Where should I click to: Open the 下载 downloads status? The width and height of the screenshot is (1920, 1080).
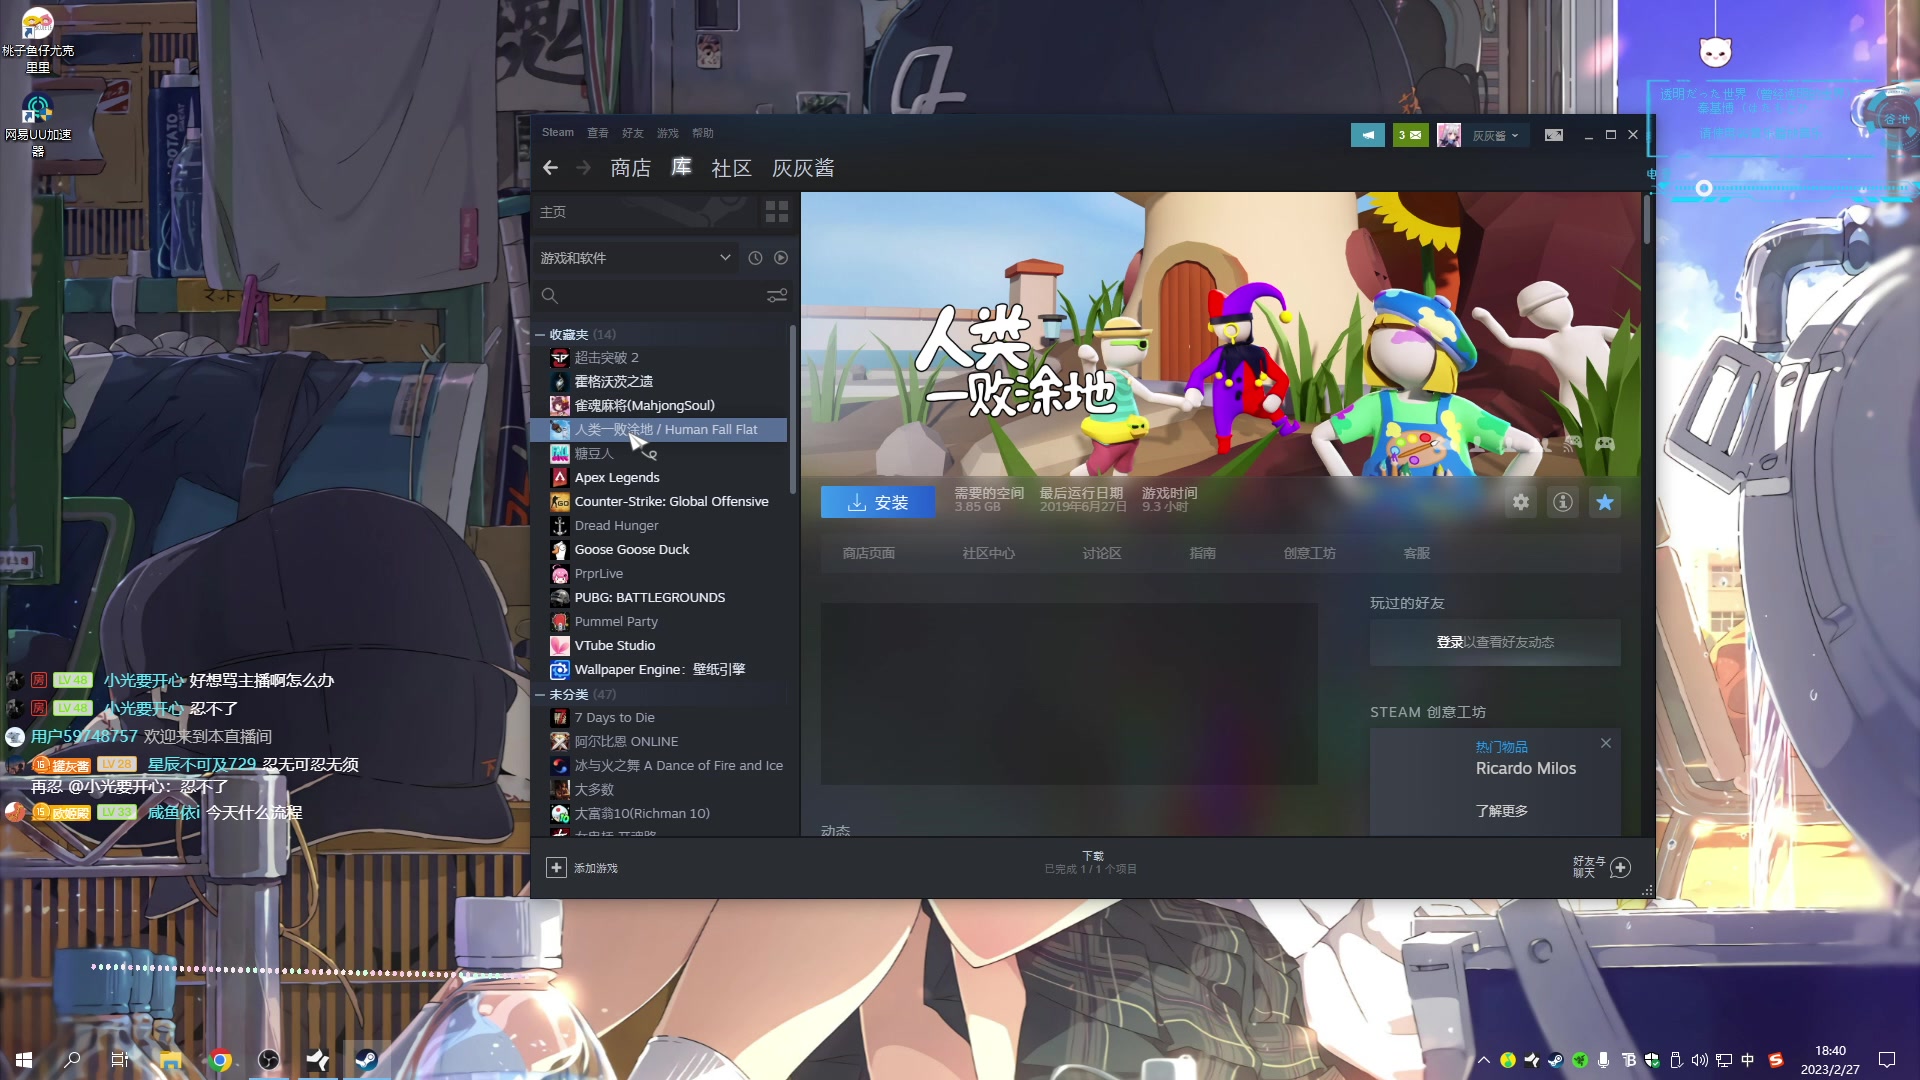coord(1091,862)
